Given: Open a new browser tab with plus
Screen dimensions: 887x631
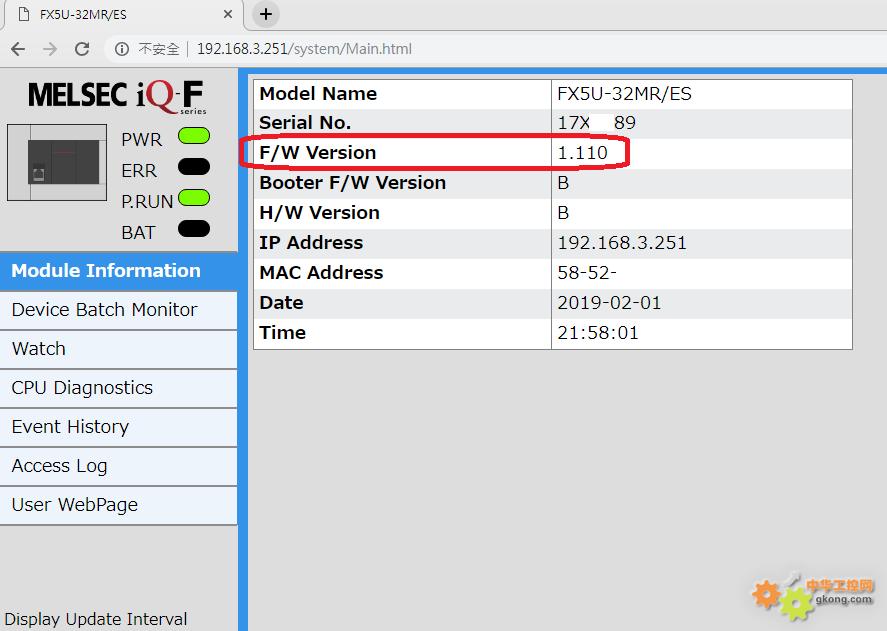Looking at the screenshot, I should pyautogui.click(x=266, y=14).
